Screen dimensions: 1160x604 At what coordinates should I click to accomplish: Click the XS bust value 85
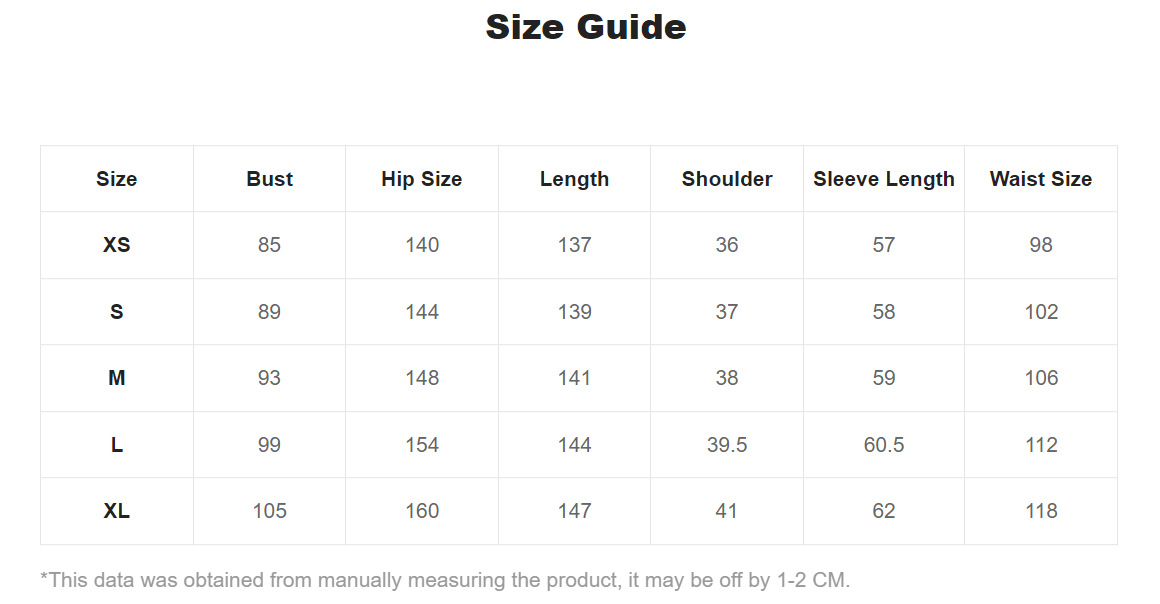[269, 245]
